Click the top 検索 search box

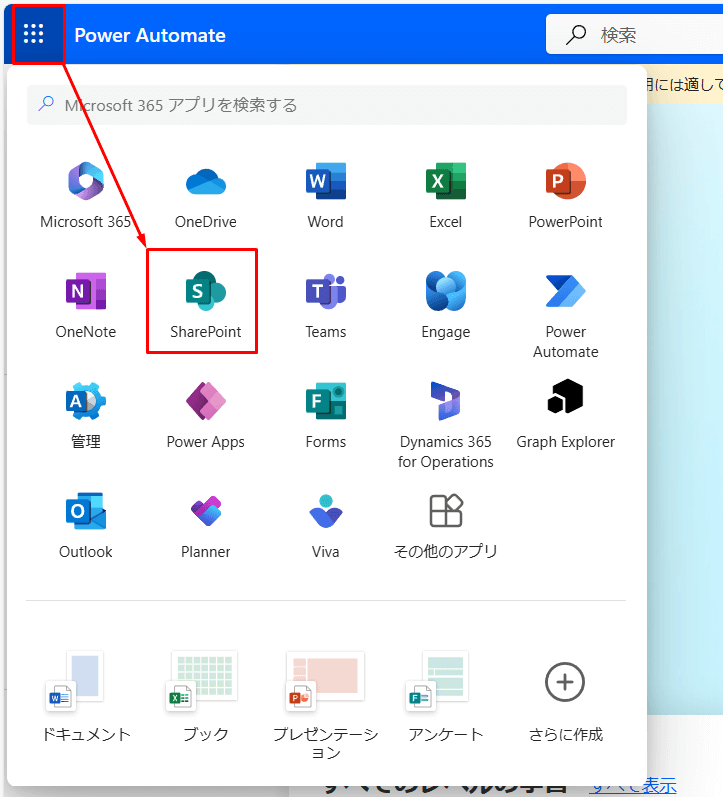(635, 35)
